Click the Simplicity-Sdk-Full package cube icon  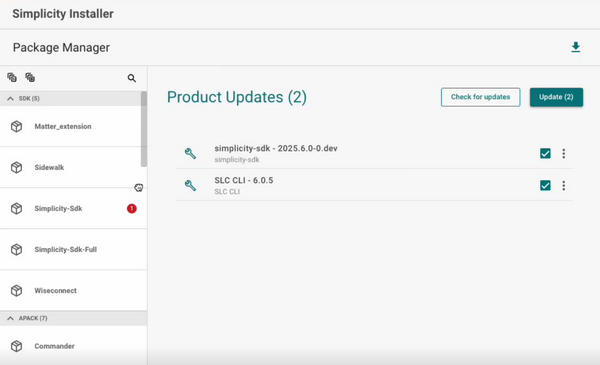(x=16, y=249)
